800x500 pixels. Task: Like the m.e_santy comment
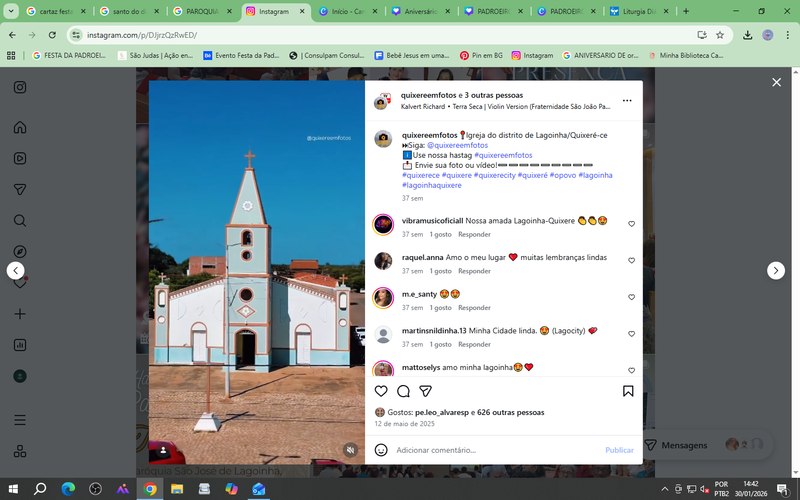[x=631, y=297]
